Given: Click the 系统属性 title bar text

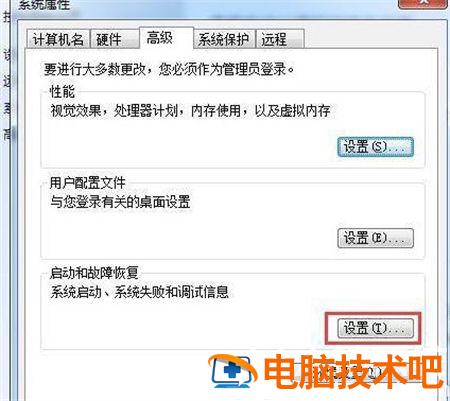Looking at the screenshot, I should (x=44, y=5).
